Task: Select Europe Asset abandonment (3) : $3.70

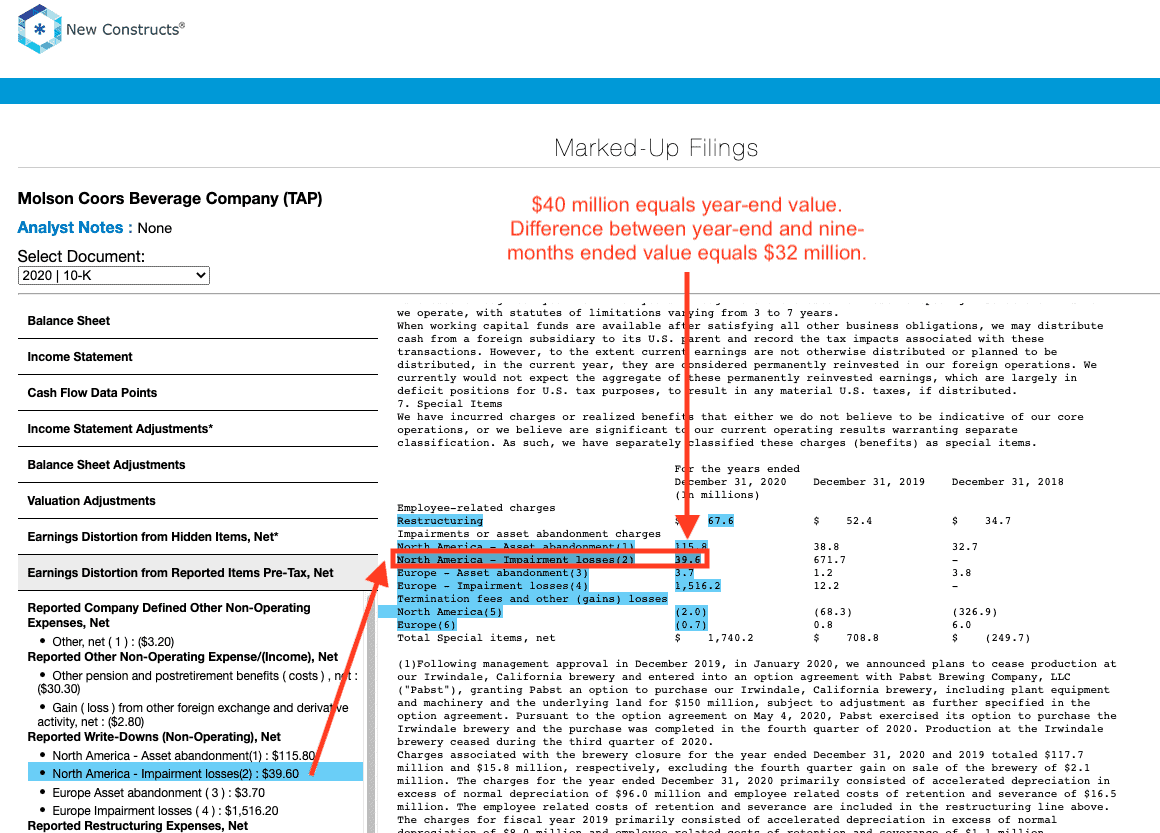Action: point(158,792)
